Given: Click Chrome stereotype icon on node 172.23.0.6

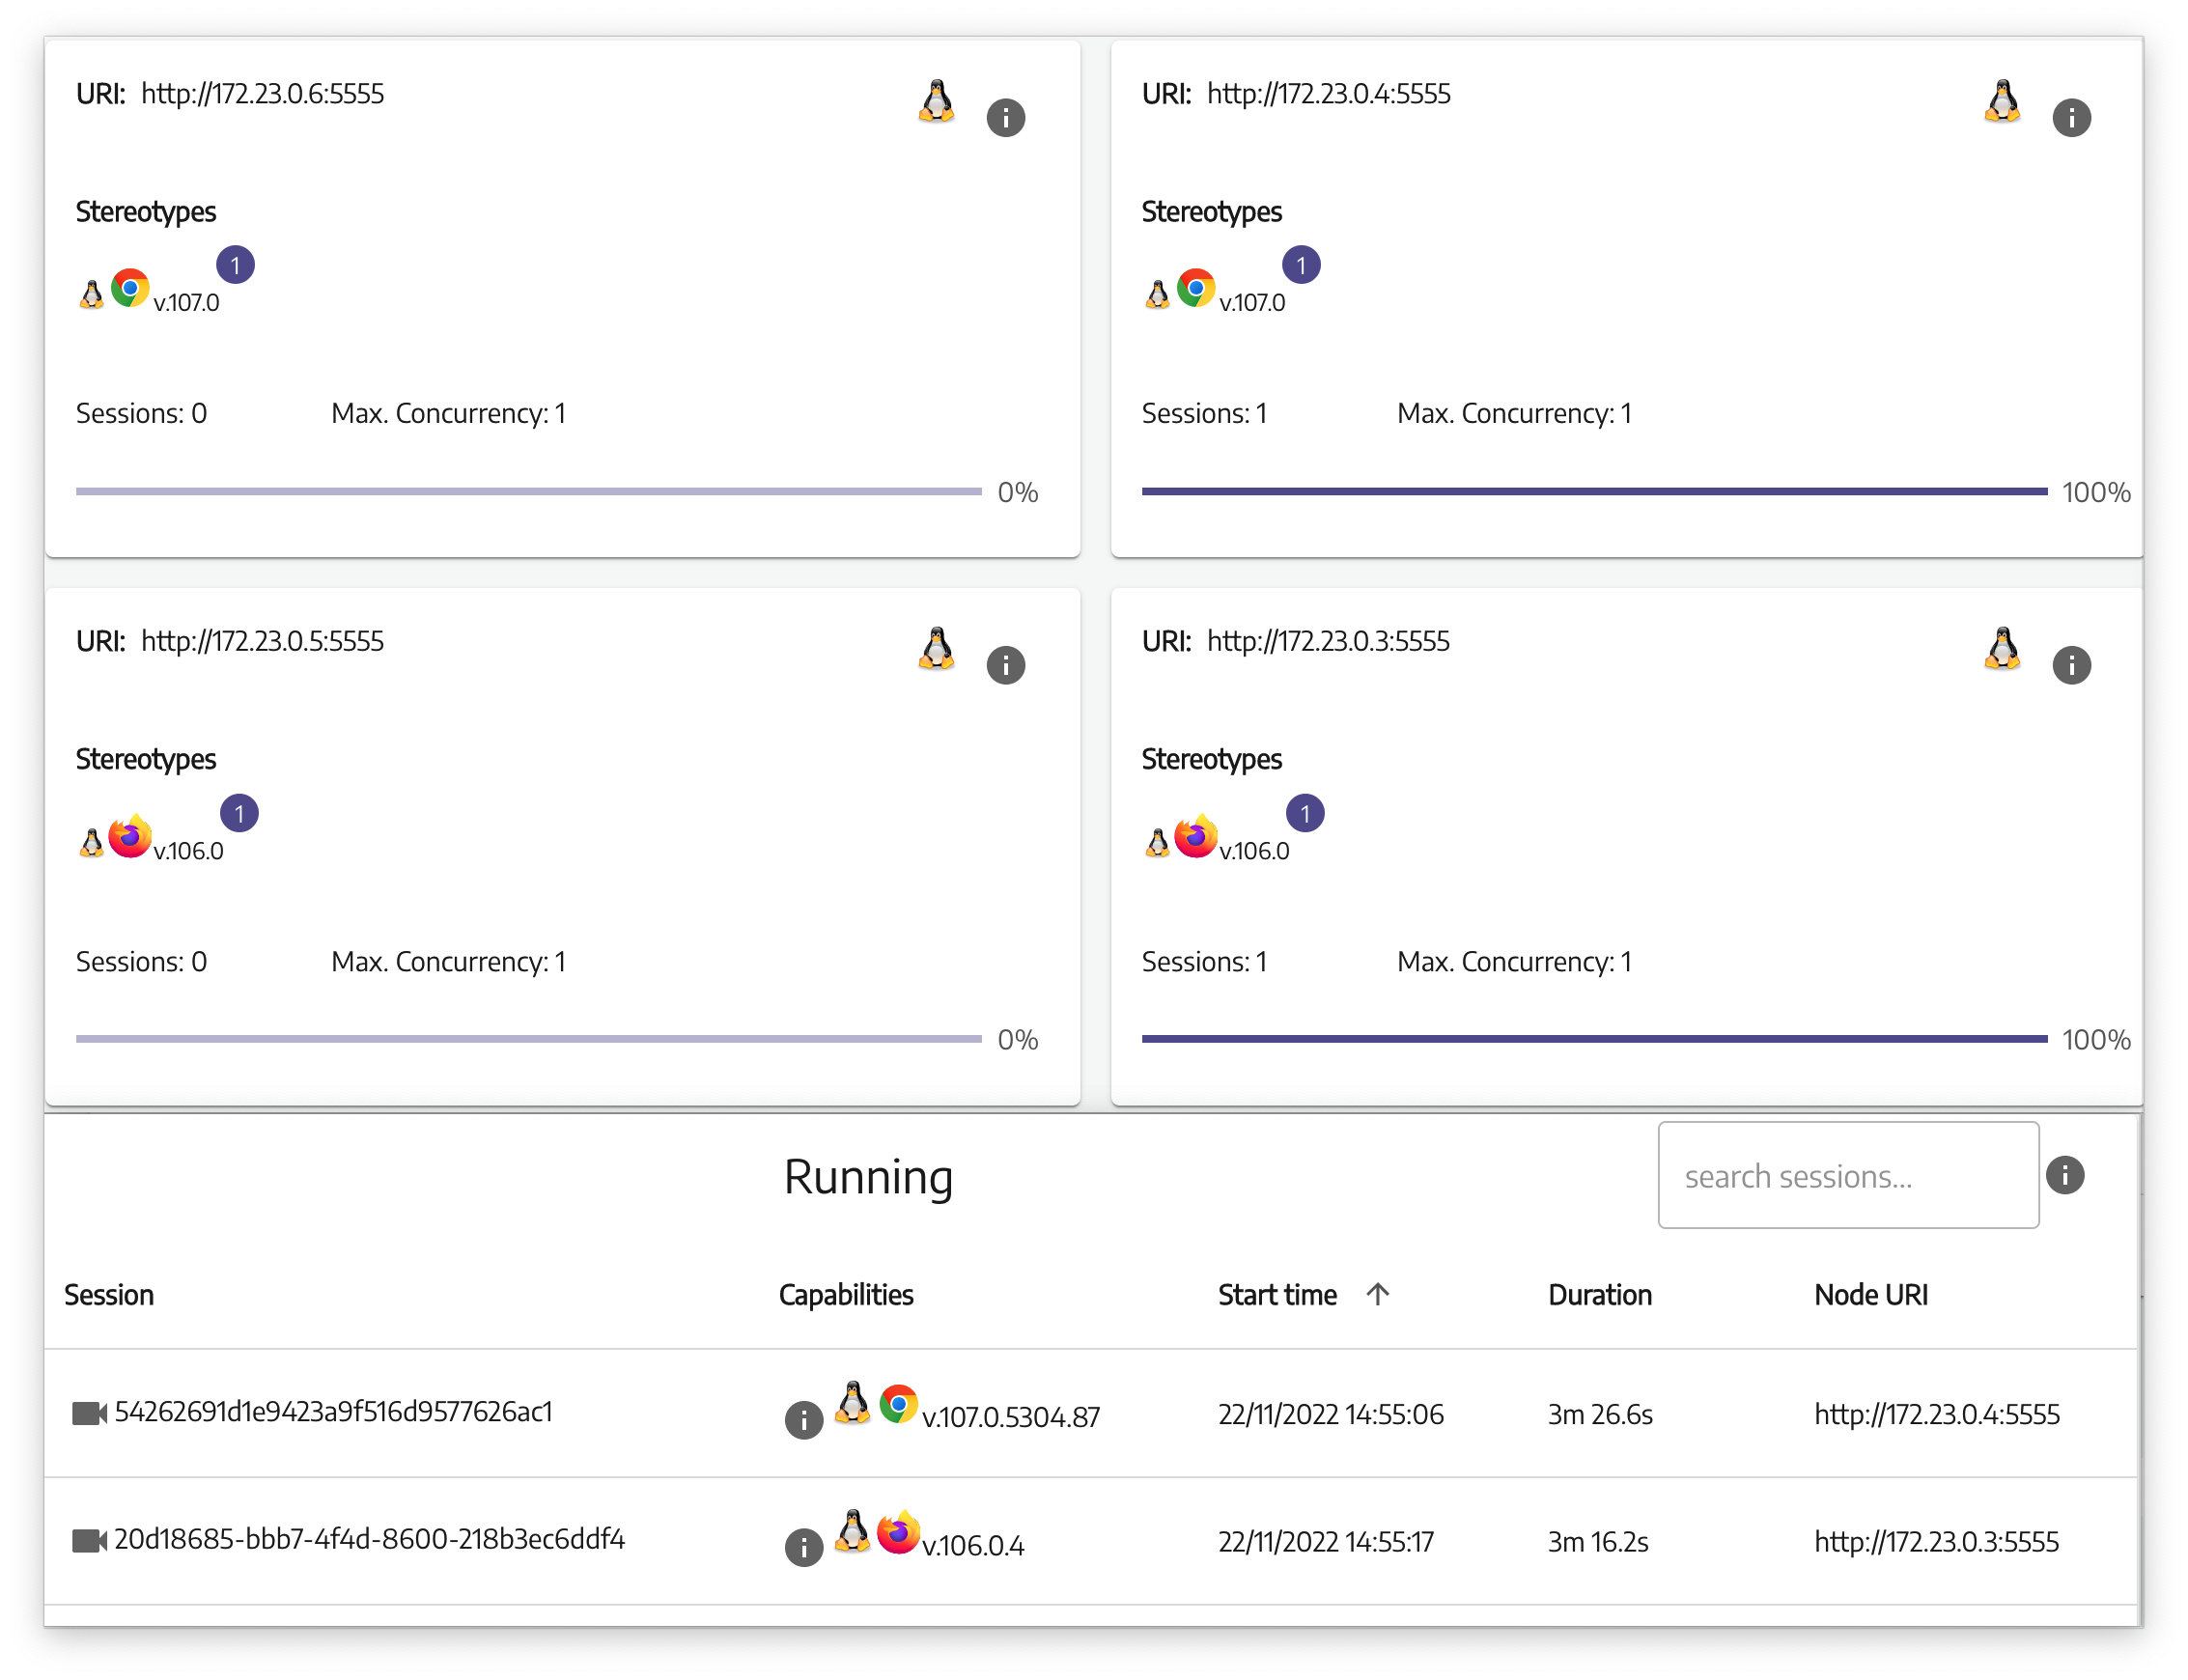Looking at the screenshot, I should [x=130, y=288].
